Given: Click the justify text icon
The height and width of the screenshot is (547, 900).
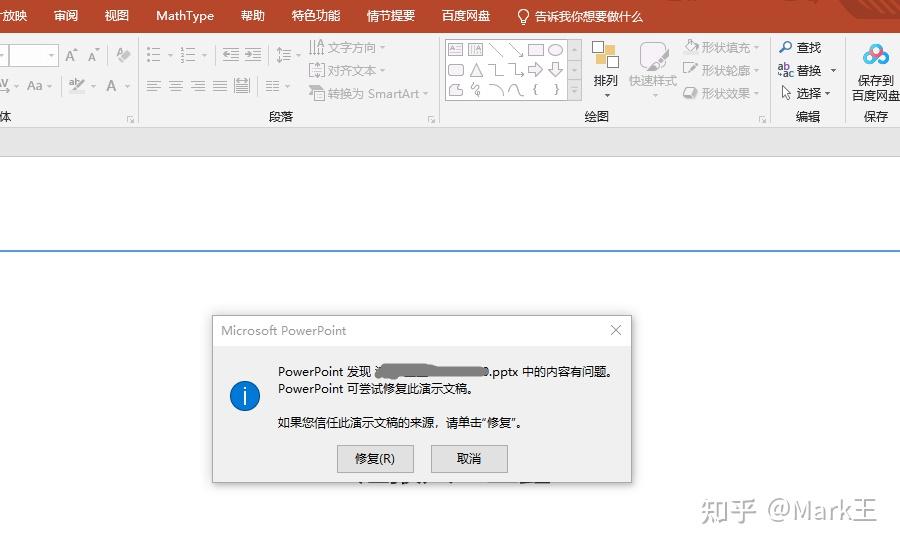Looking at the screenshot, I should tap(220, 86).
